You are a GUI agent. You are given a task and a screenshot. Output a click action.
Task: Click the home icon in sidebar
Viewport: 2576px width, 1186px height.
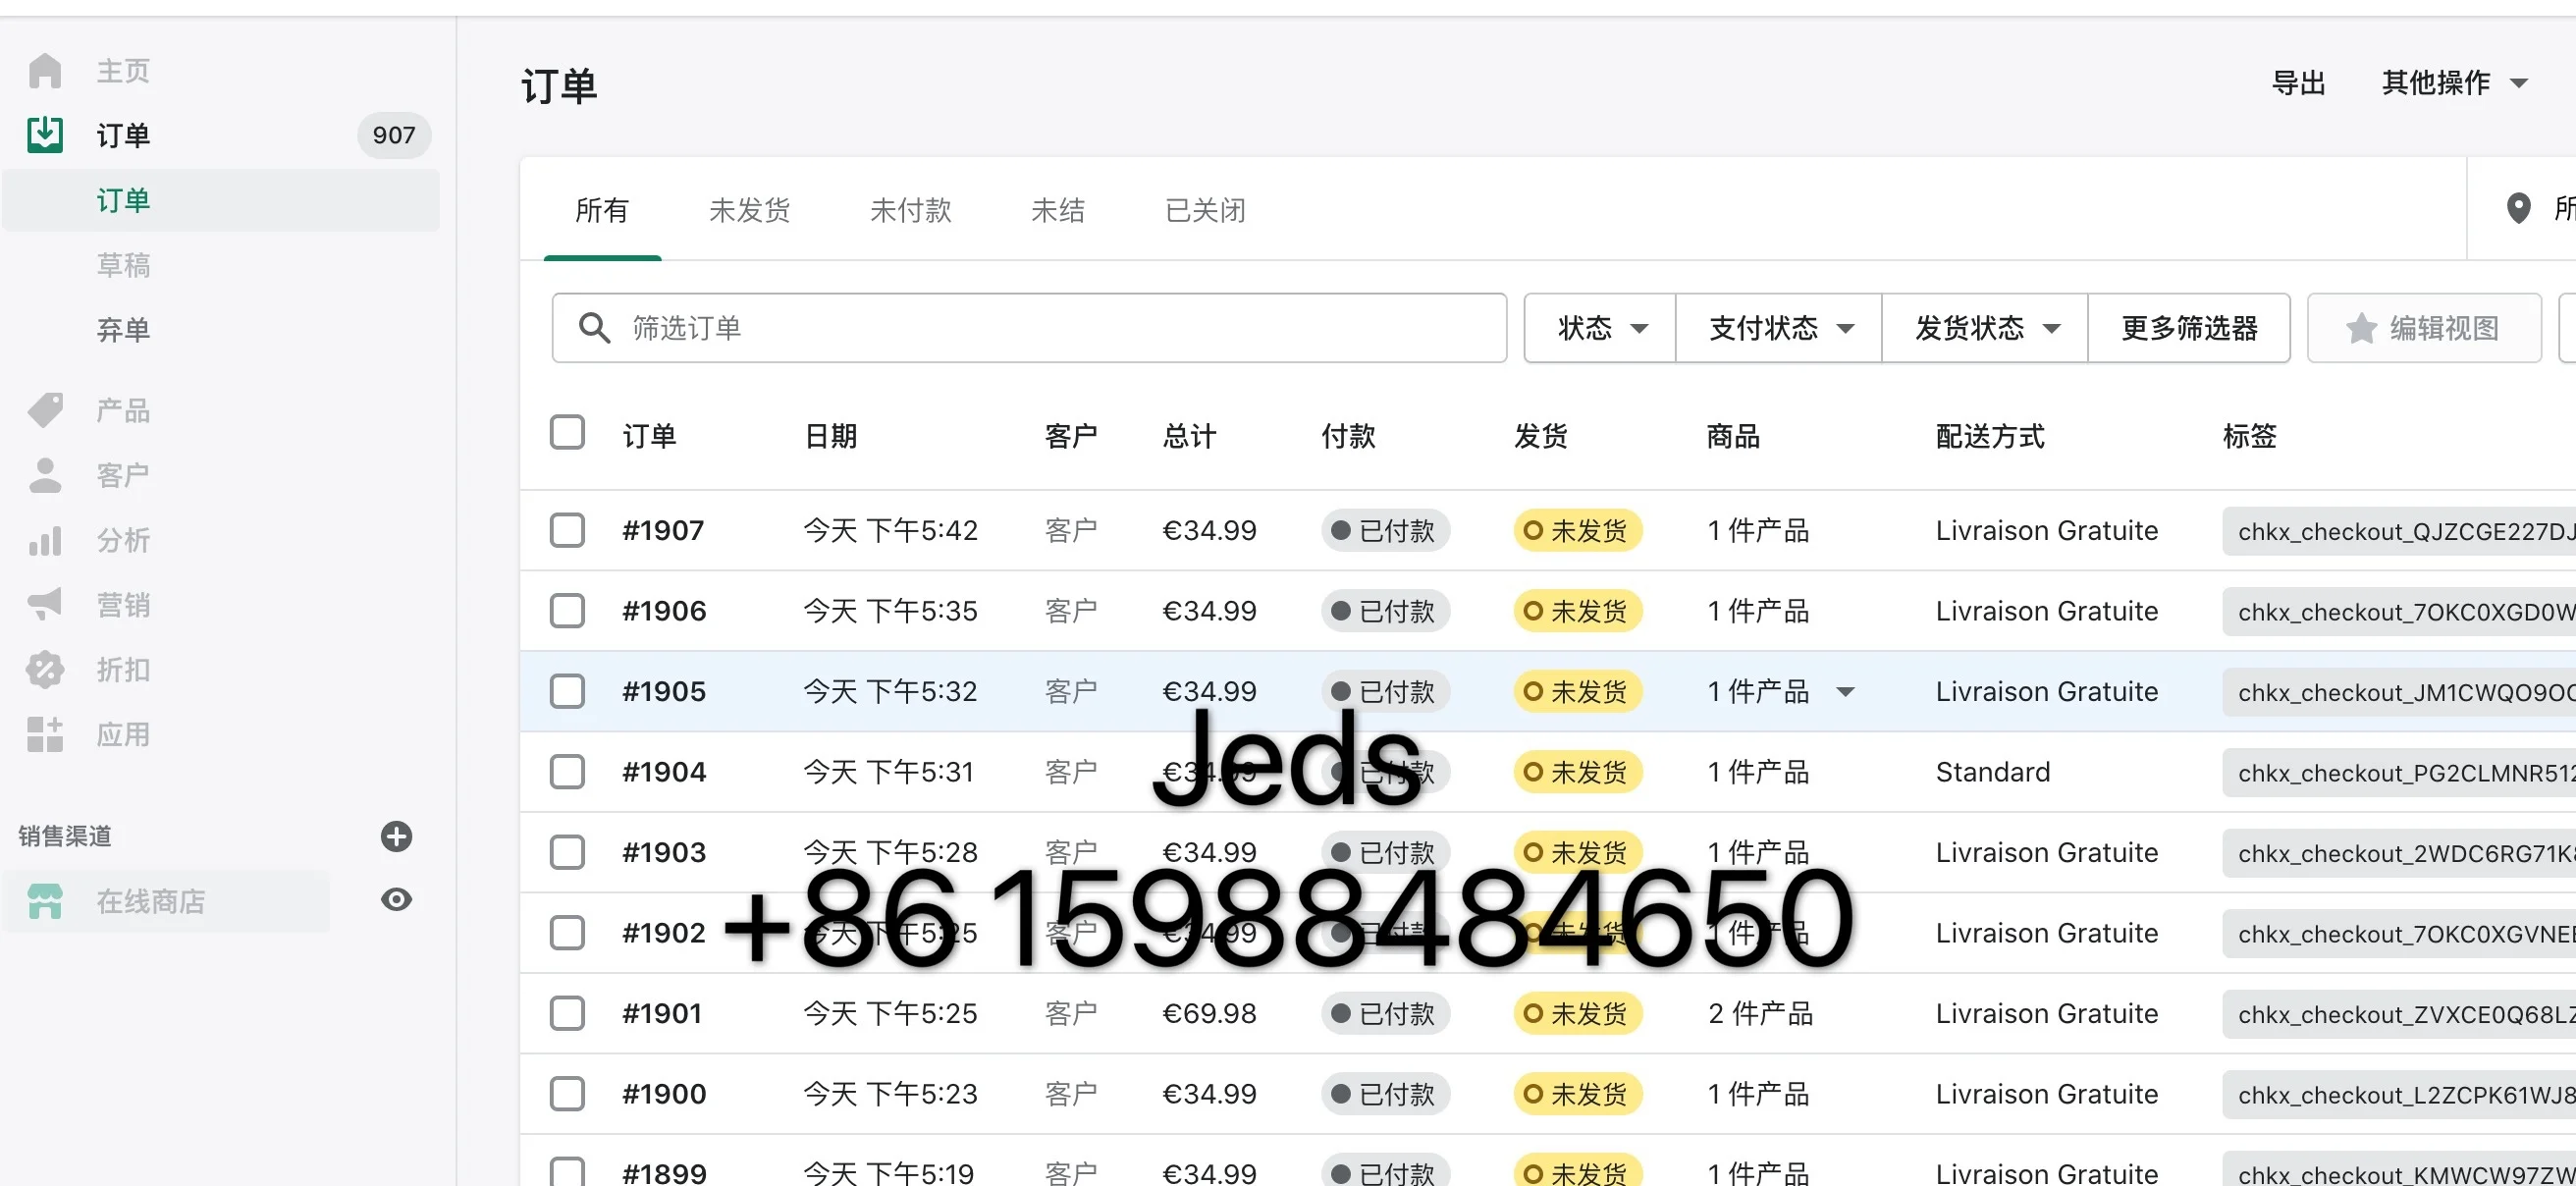point(45,71)
